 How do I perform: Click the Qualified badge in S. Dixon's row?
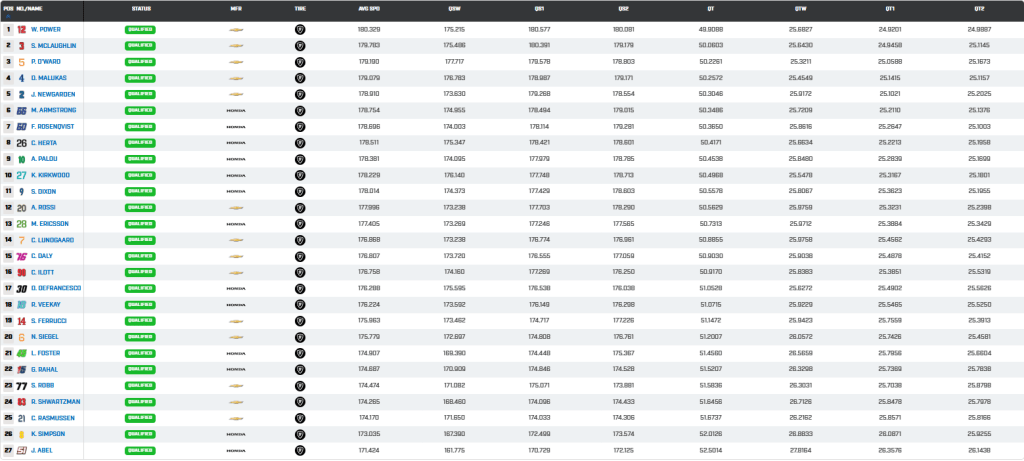[x=140, y=191]
